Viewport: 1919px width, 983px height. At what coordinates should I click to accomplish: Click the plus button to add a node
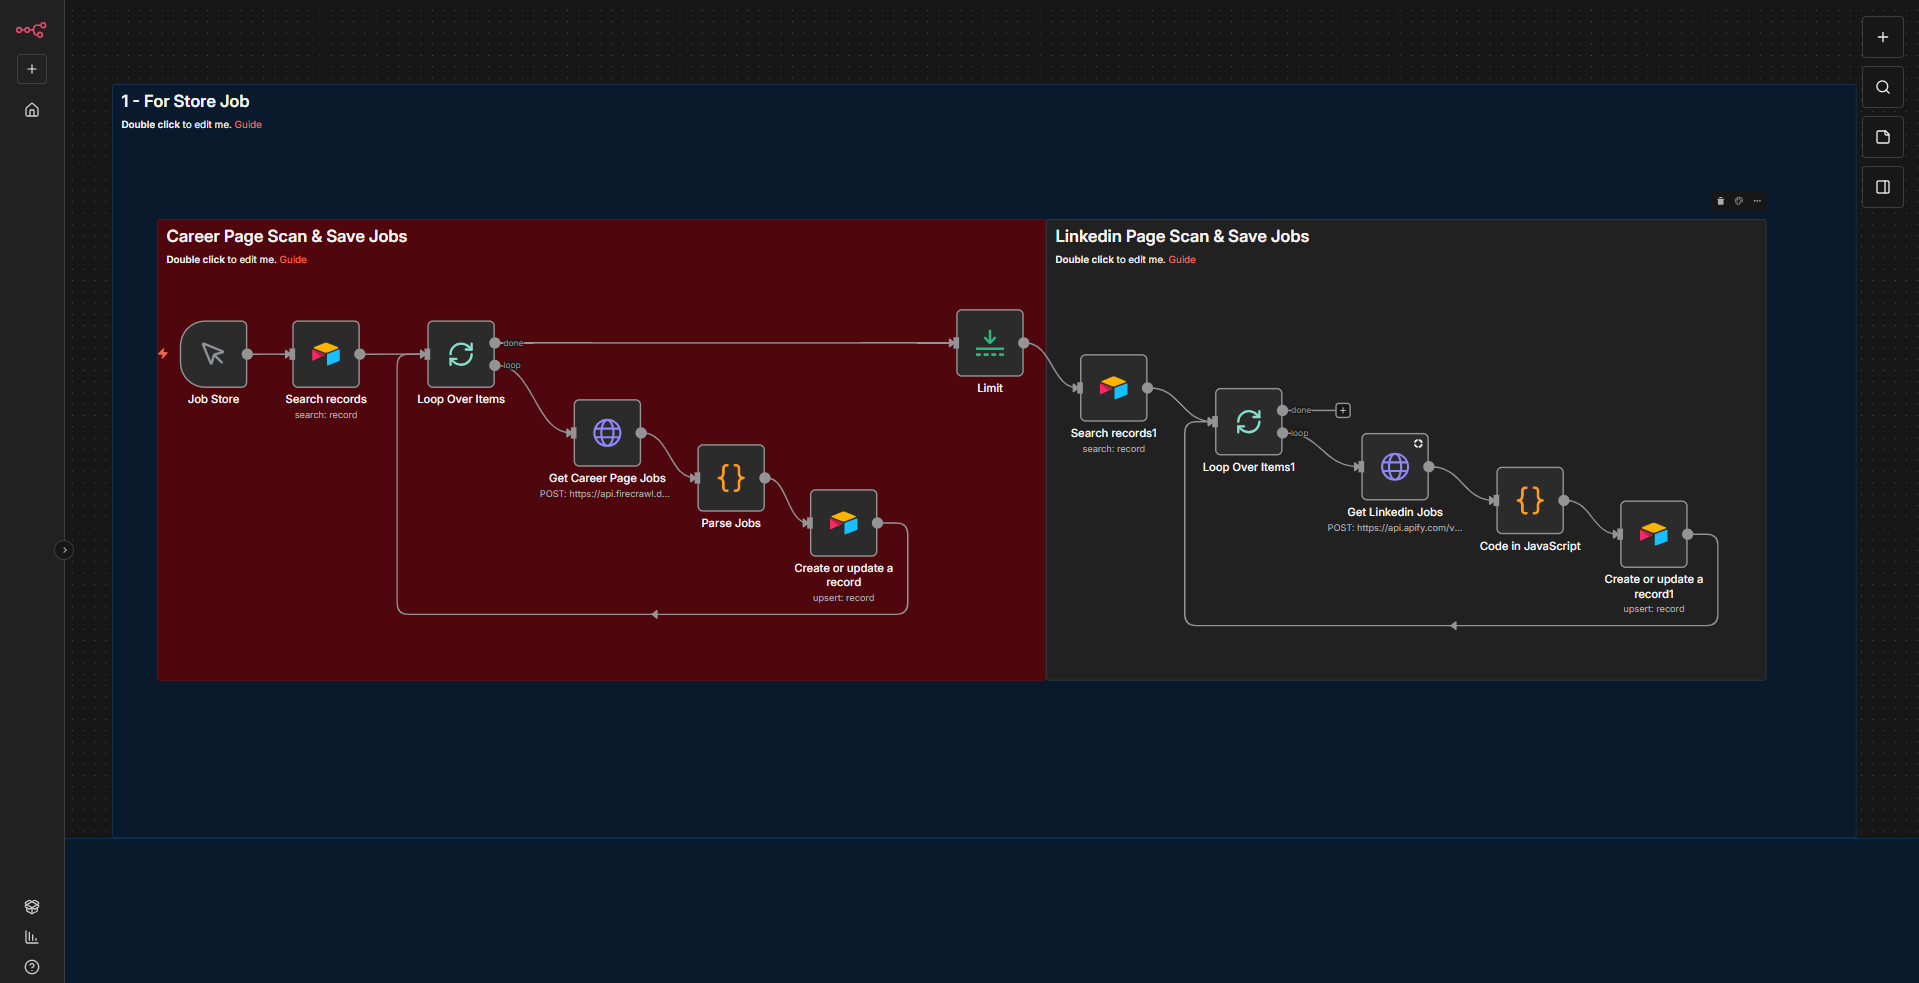click(1881, 37)
